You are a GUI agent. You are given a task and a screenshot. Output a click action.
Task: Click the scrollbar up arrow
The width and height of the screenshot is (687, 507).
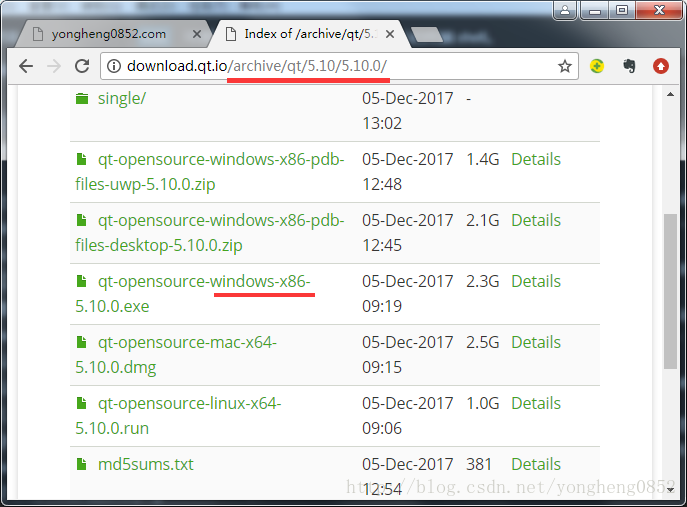tap(670, 94)
